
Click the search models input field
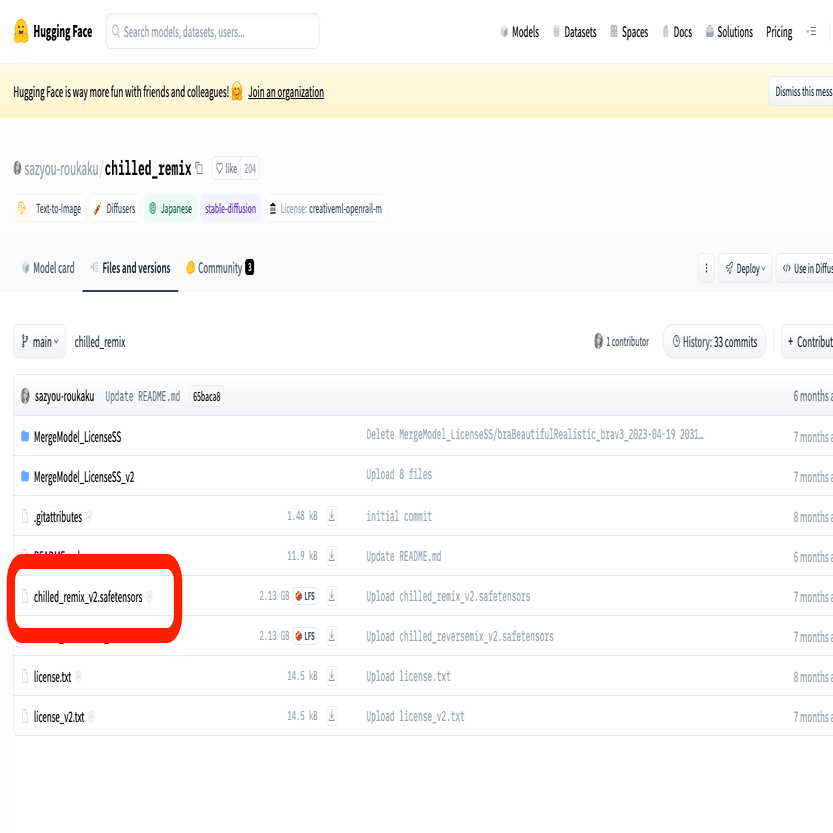[212, 31]
